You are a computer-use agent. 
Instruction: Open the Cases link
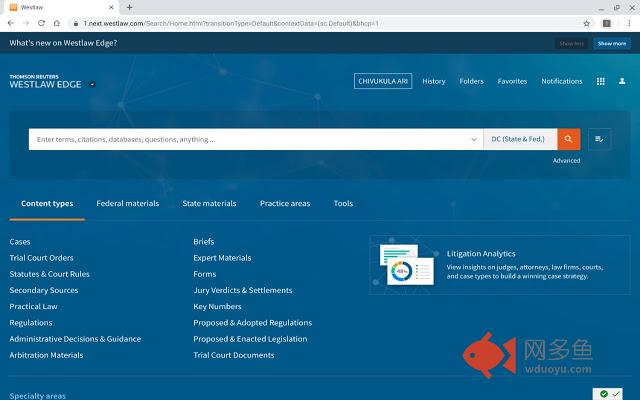click(x=20, y=242)
